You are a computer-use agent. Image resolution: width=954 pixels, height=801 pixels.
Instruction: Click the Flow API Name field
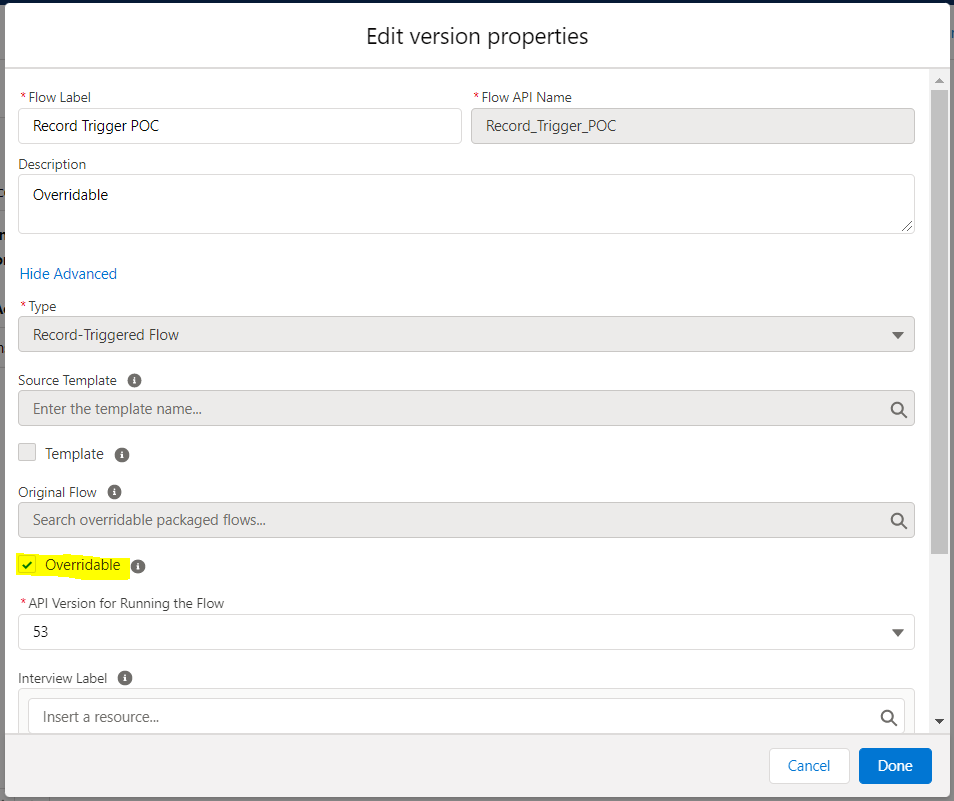click(x=692, y=126)
